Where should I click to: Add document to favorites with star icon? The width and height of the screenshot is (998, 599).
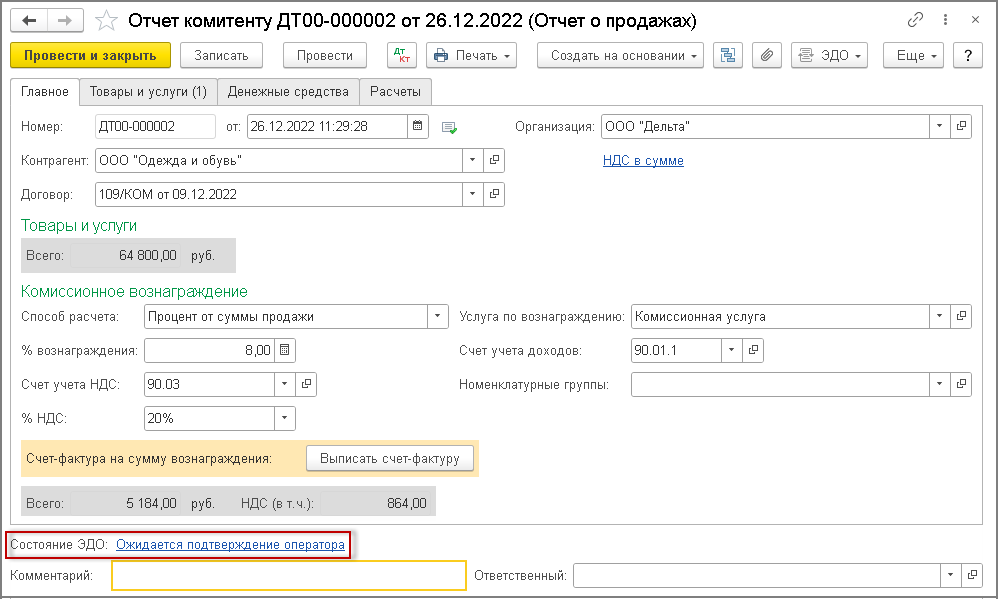click(106, 21)
